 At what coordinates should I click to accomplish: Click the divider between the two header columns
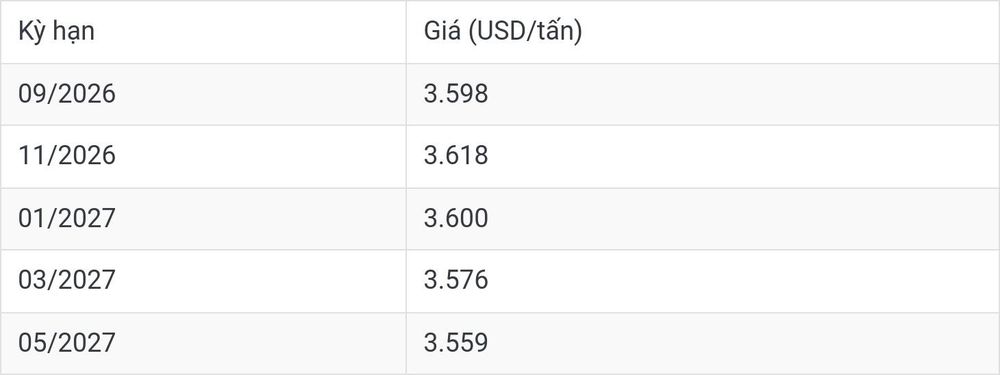[406, 32]
